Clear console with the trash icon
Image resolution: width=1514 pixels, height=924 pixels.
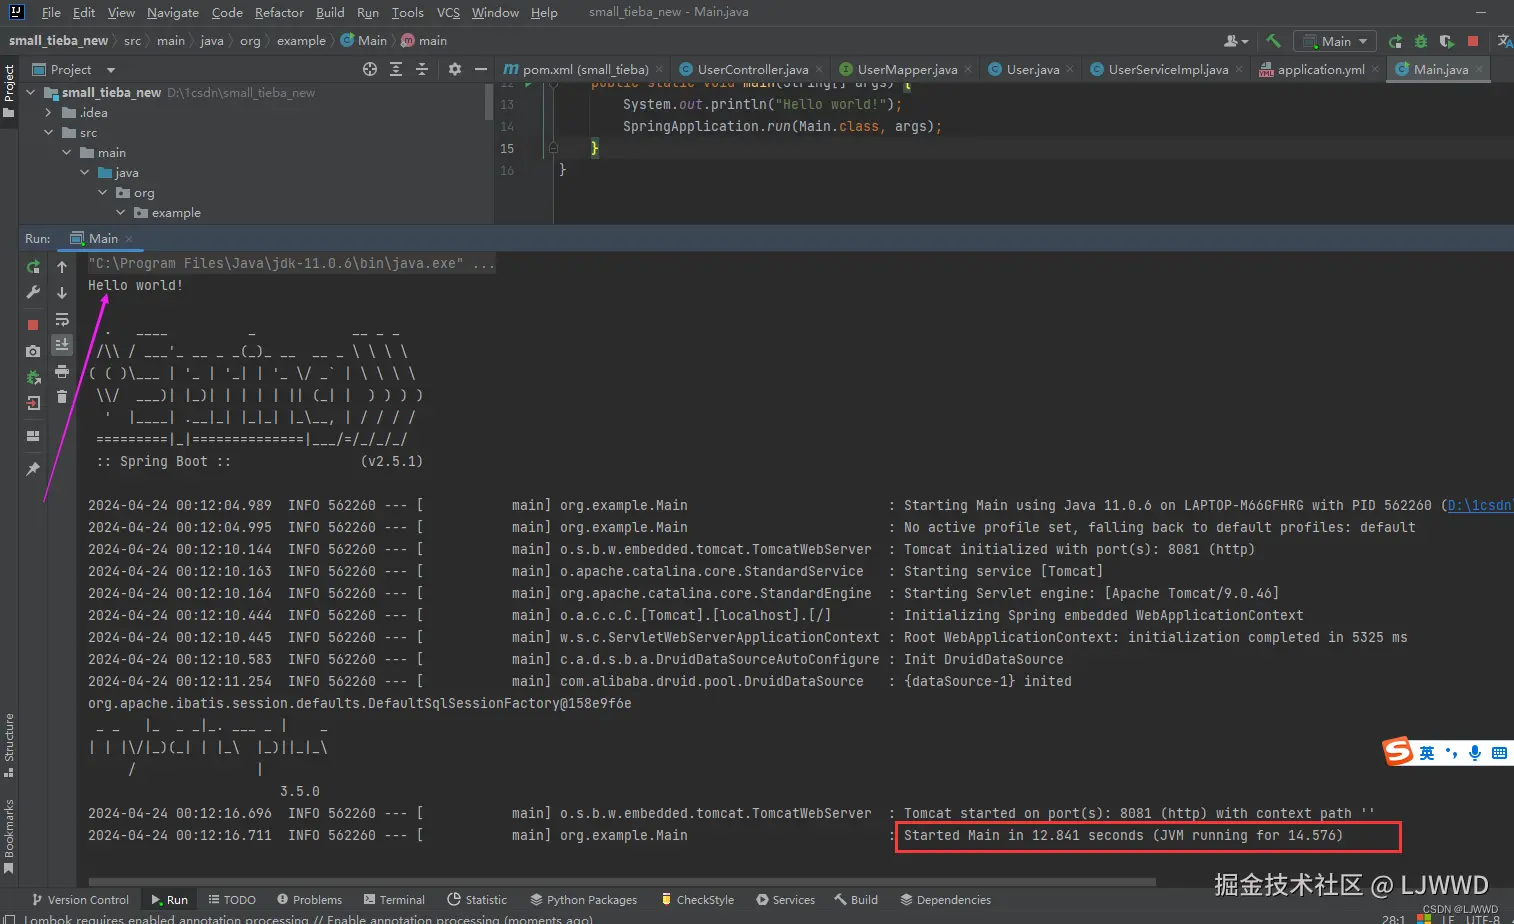[62, 397]
